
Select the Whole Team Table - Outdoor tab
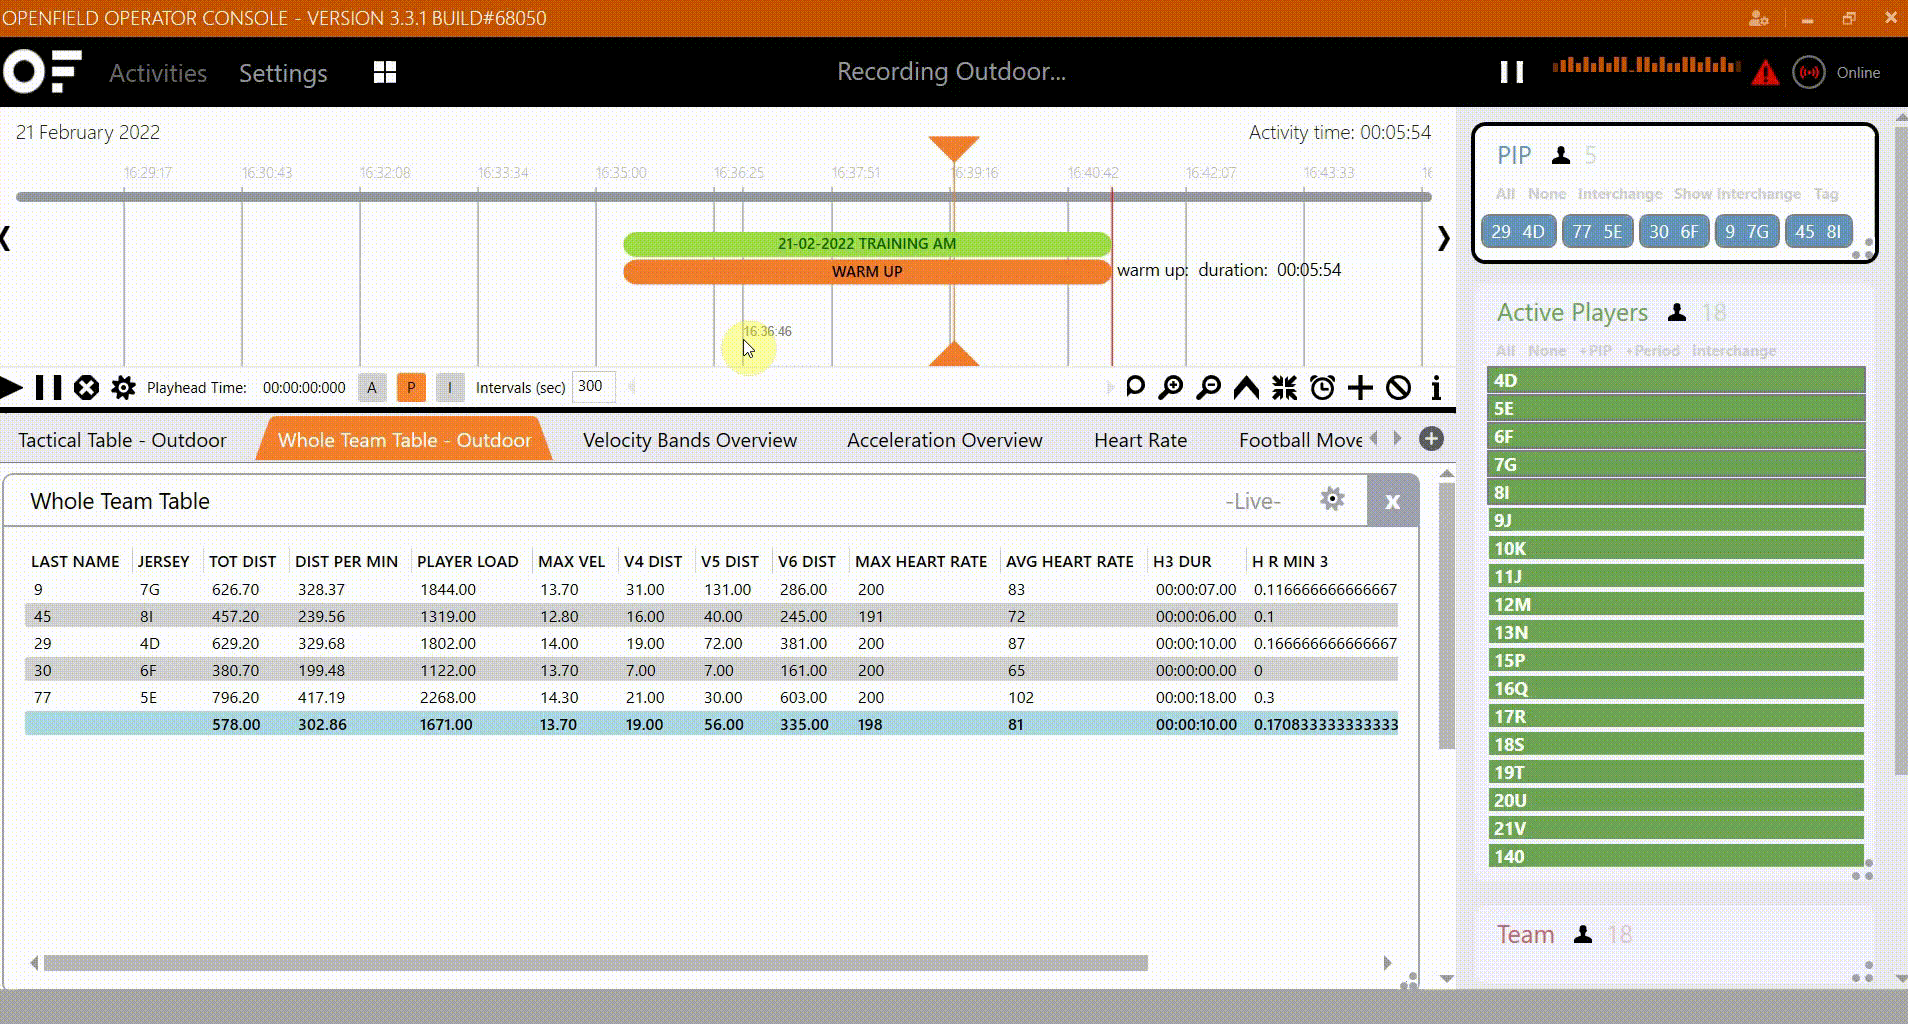coord(404,440)
